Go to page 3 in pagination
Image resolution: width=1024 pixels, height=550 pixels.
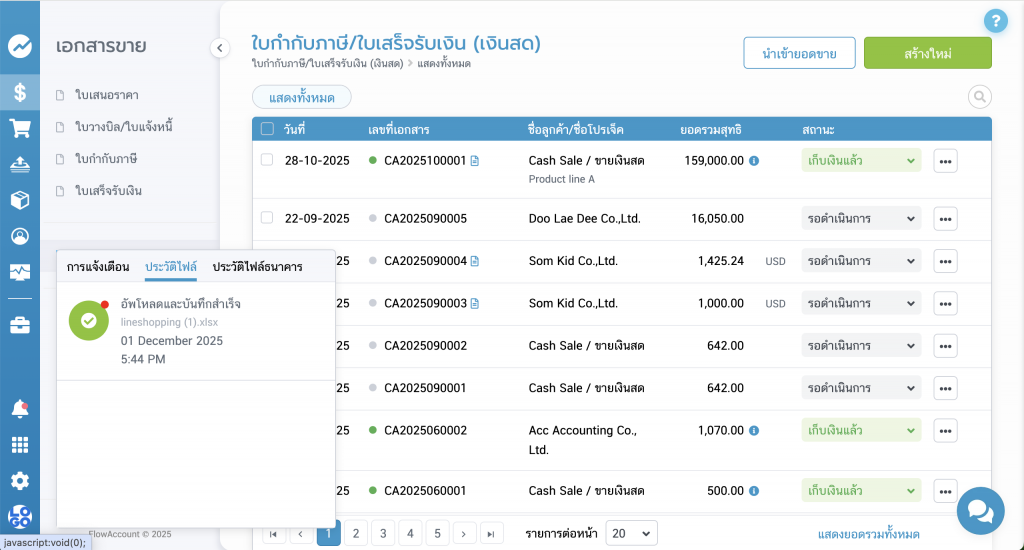pos(383,534)
